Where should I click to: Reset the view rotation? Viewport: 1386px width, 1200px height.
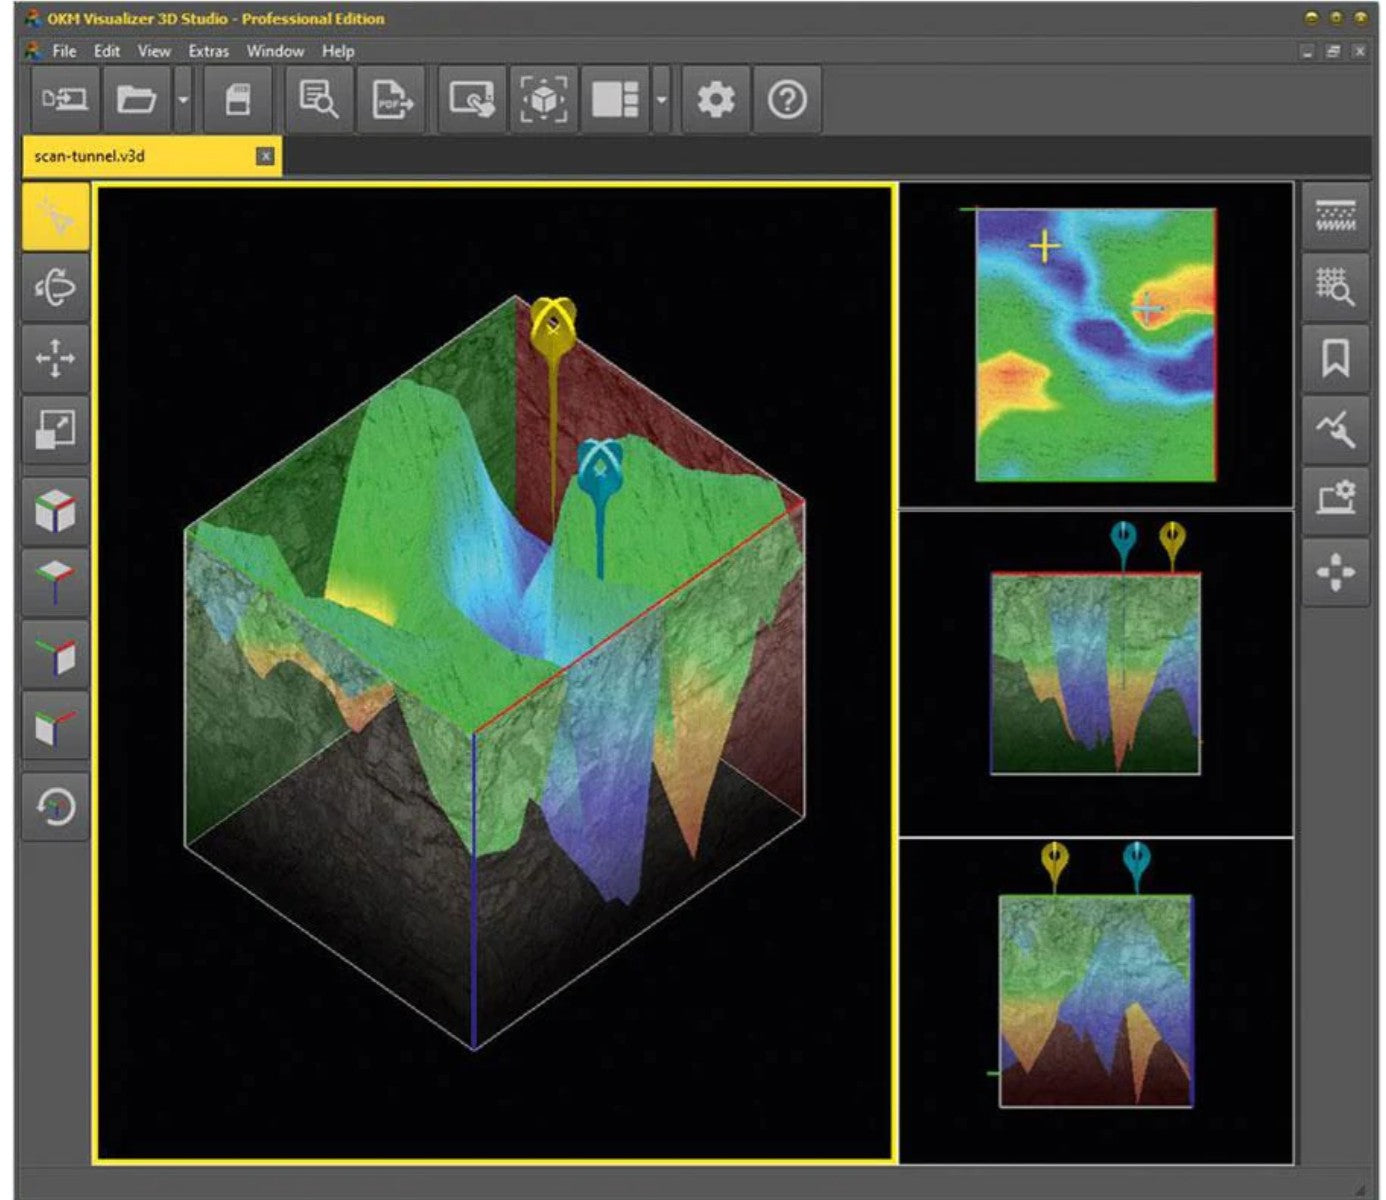(55, 806)
